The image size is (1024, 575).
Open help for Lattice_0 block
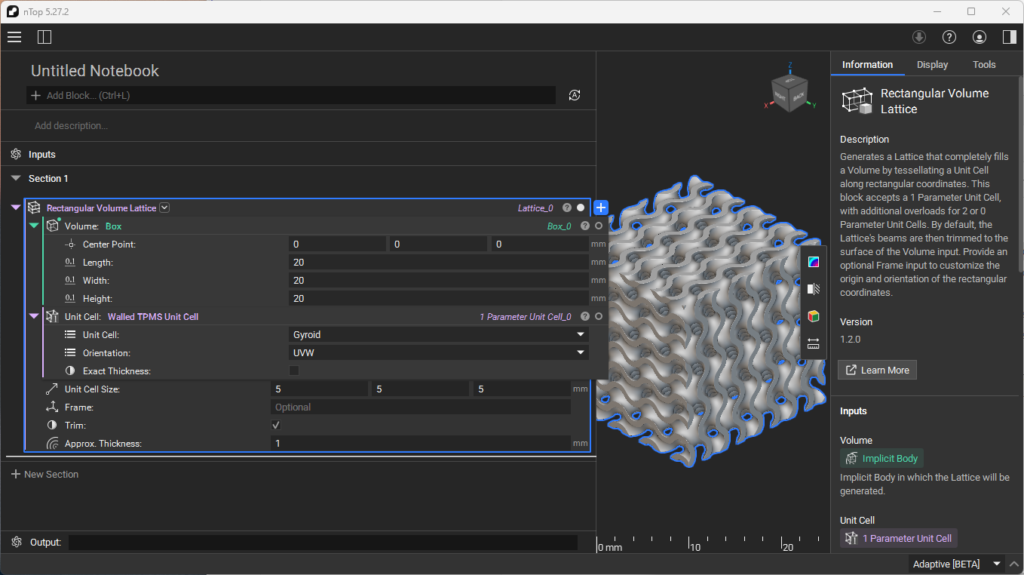coord(567,208)
